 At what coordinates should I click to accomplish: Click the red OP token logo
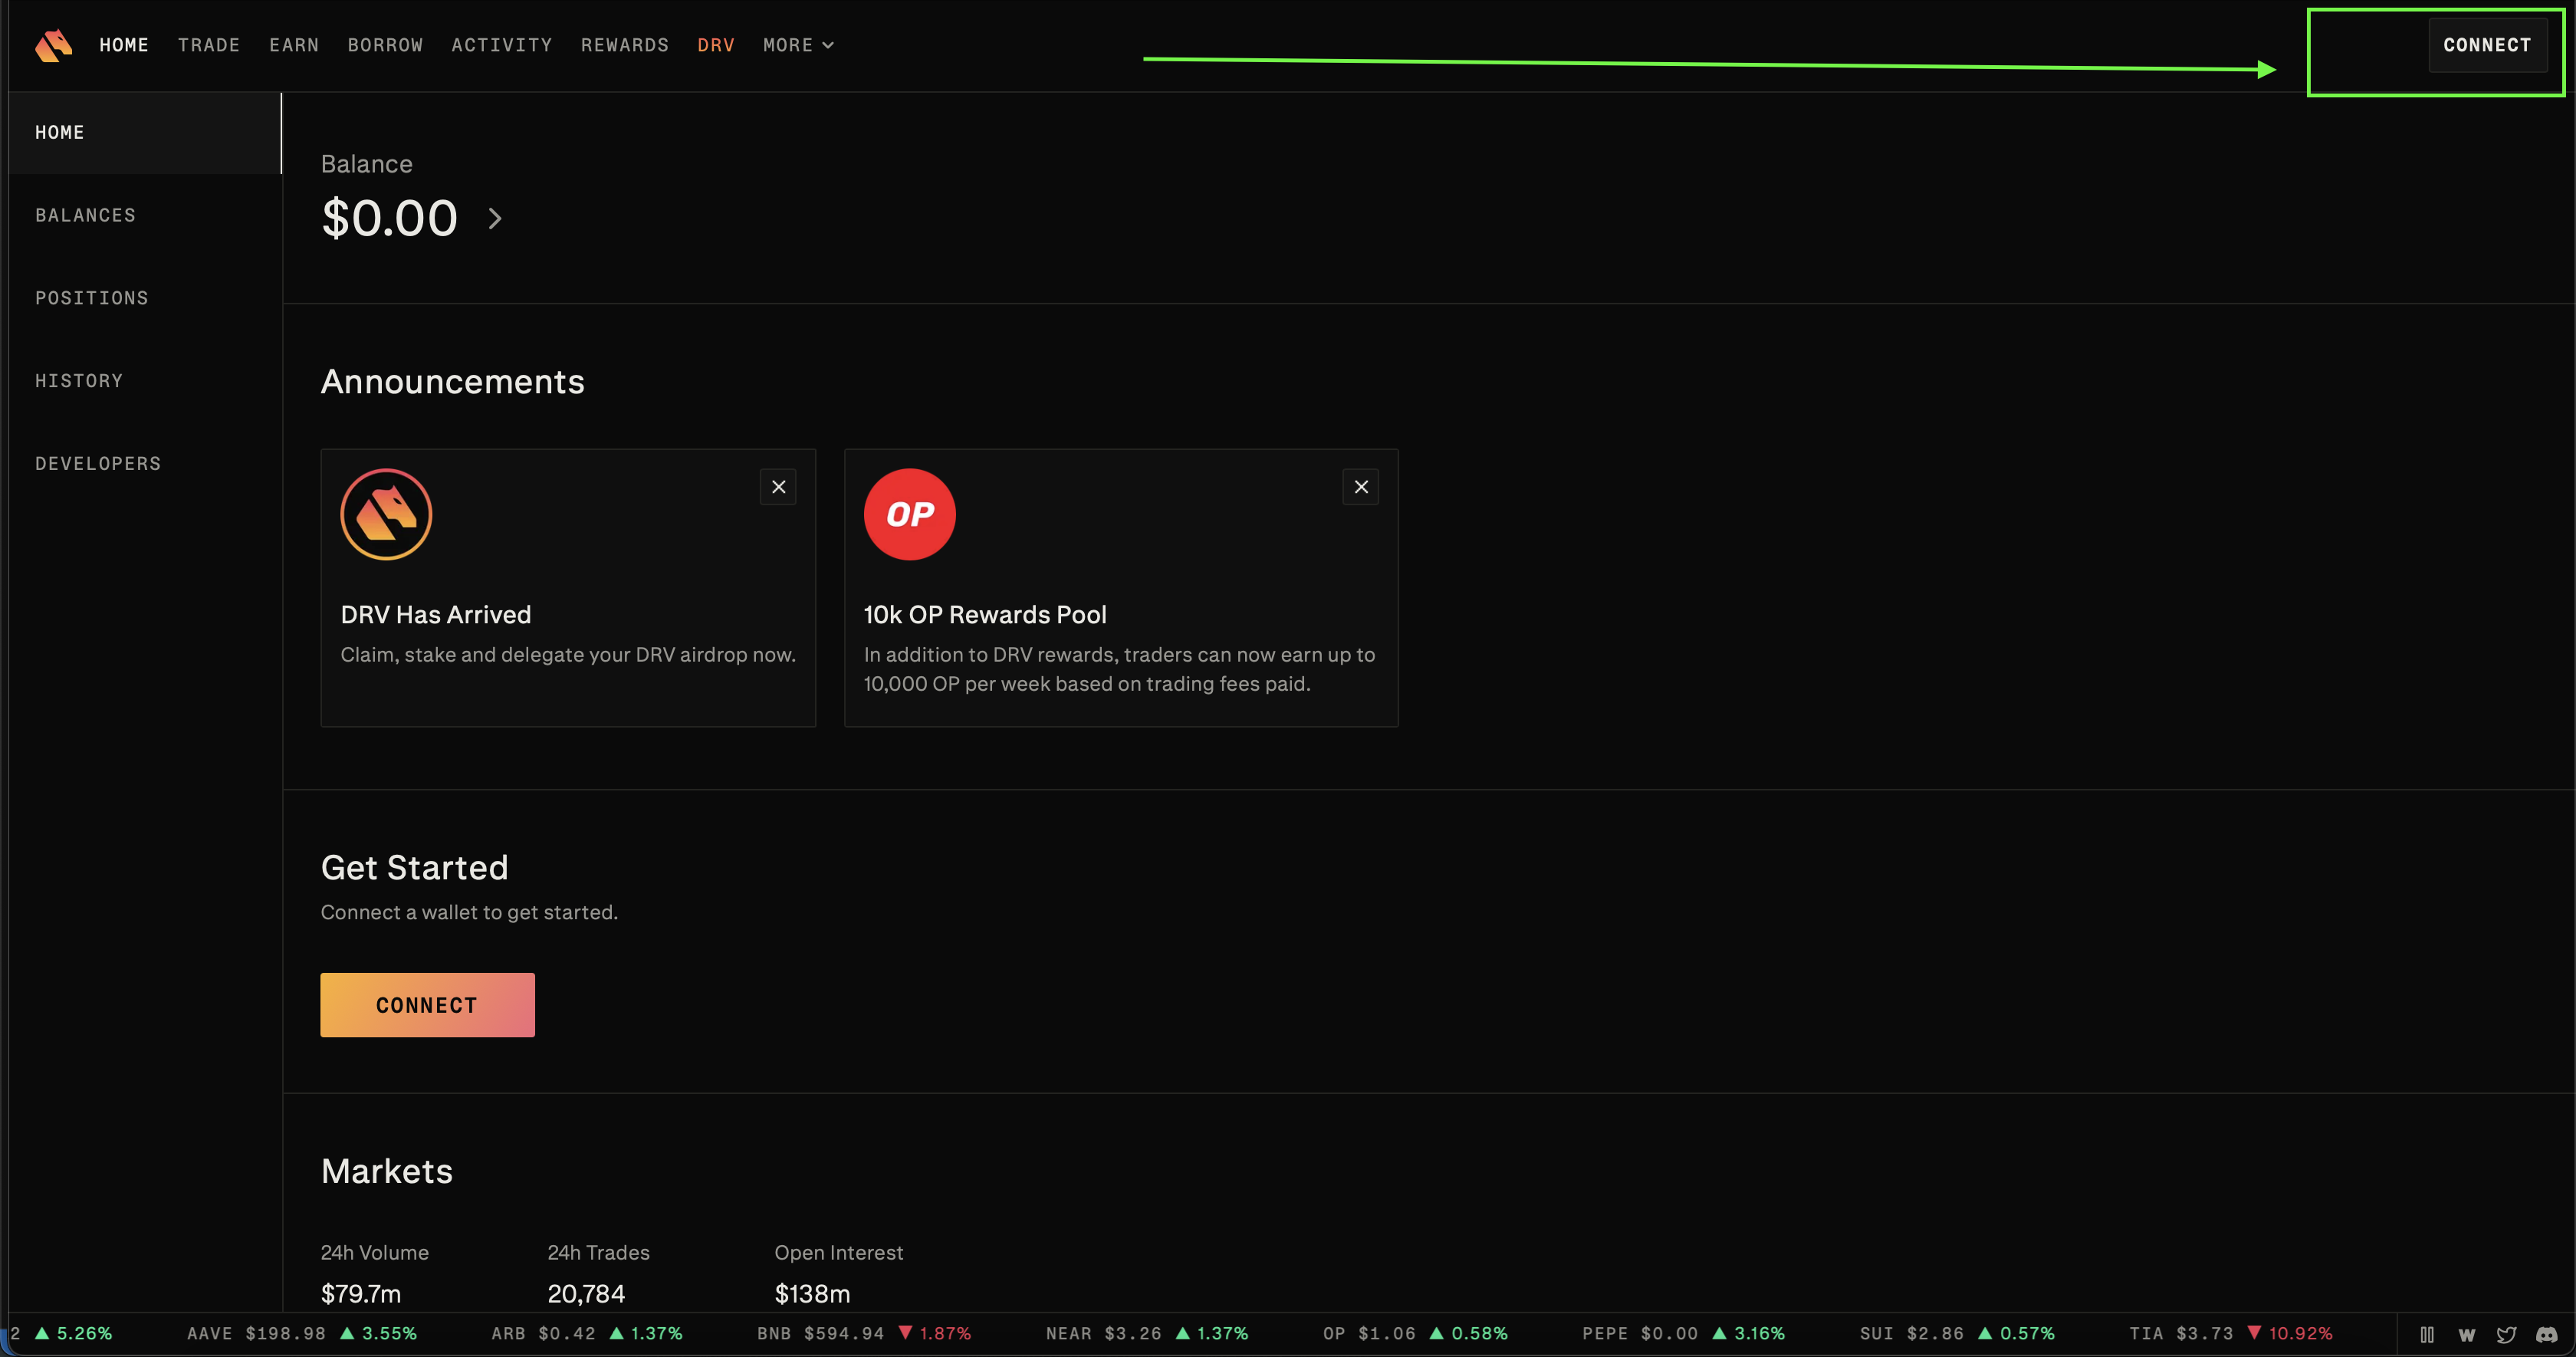click(909, 514)
